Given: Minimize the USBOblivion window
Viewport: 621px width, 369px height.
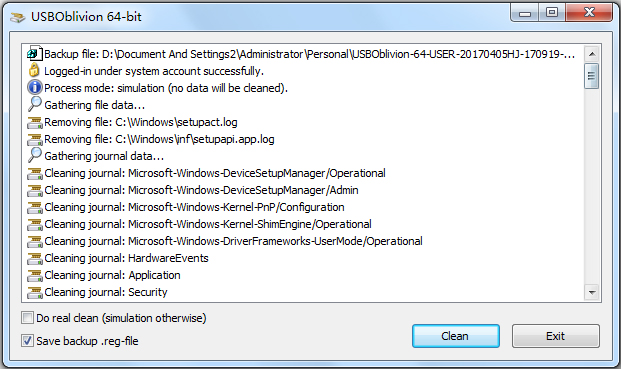Looking at the screenshot, I should tap(525, 13).
